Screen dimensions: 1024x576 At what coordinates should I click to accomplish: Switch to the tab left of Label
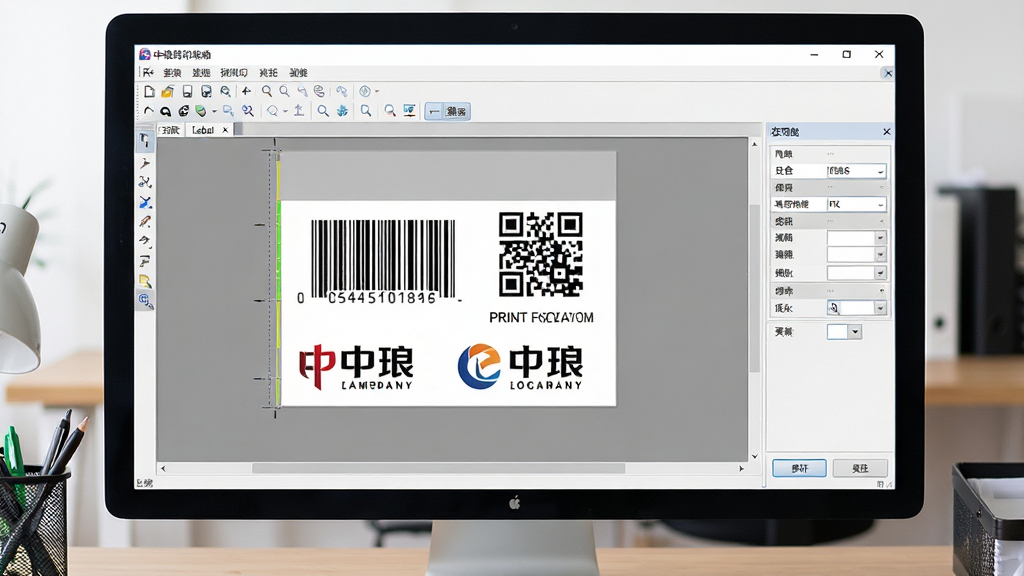click(x=170, y=130)
